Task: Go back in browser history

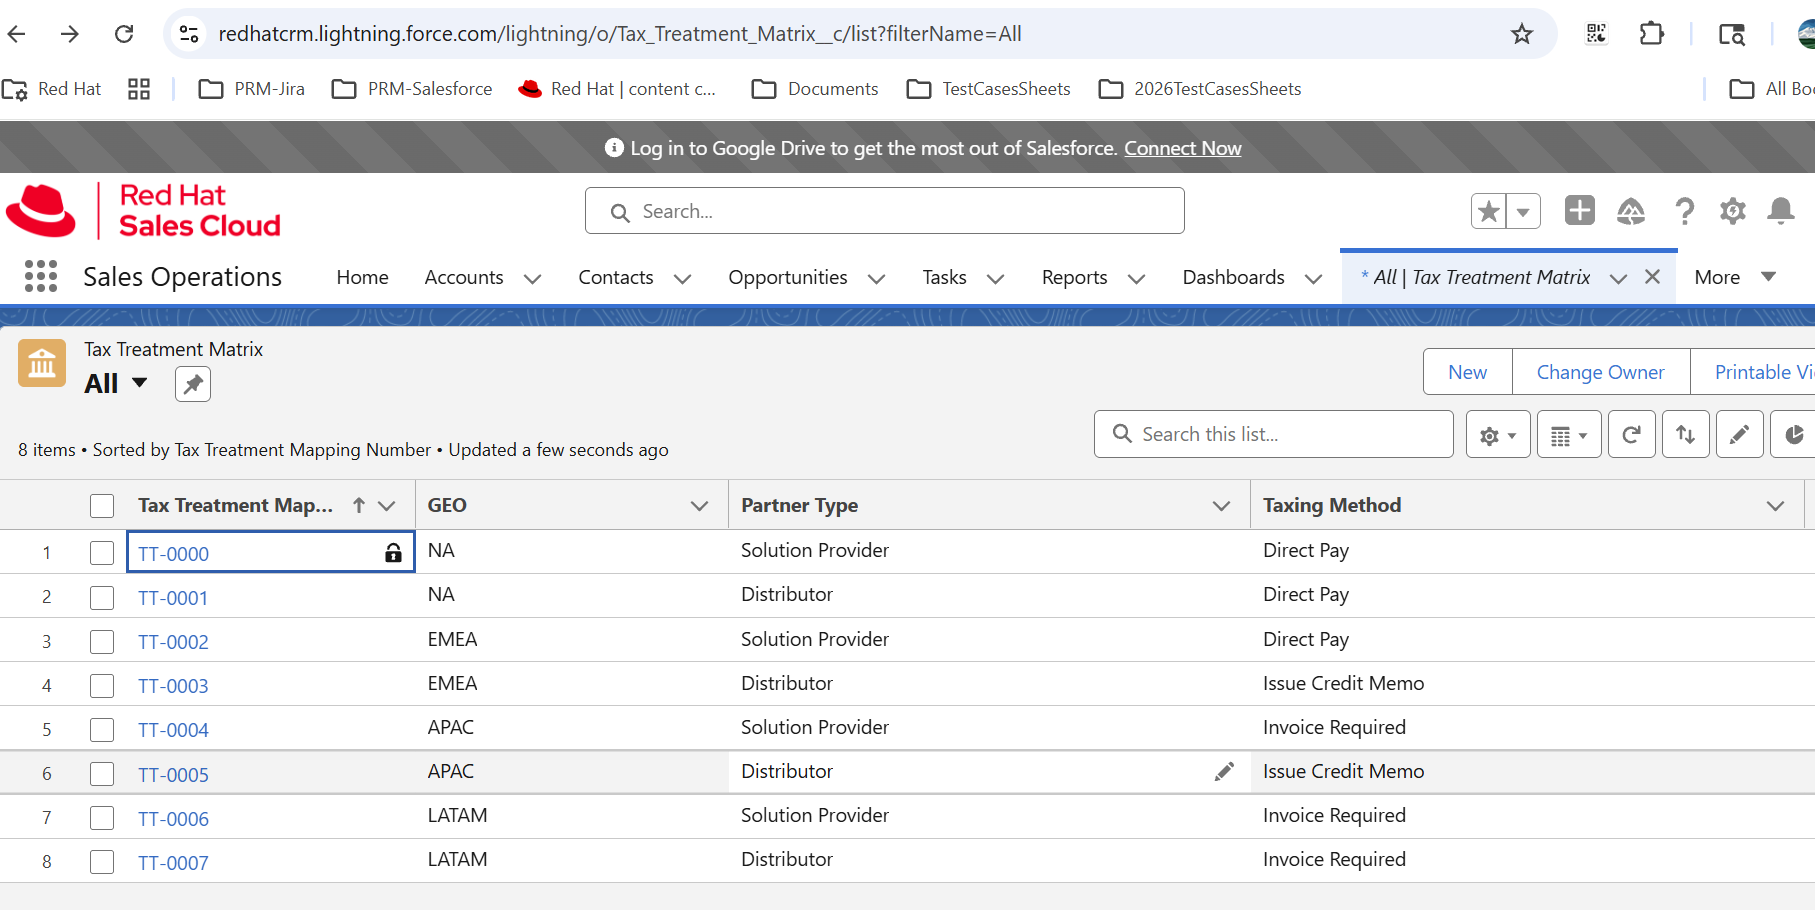Action: coord(17,34)
